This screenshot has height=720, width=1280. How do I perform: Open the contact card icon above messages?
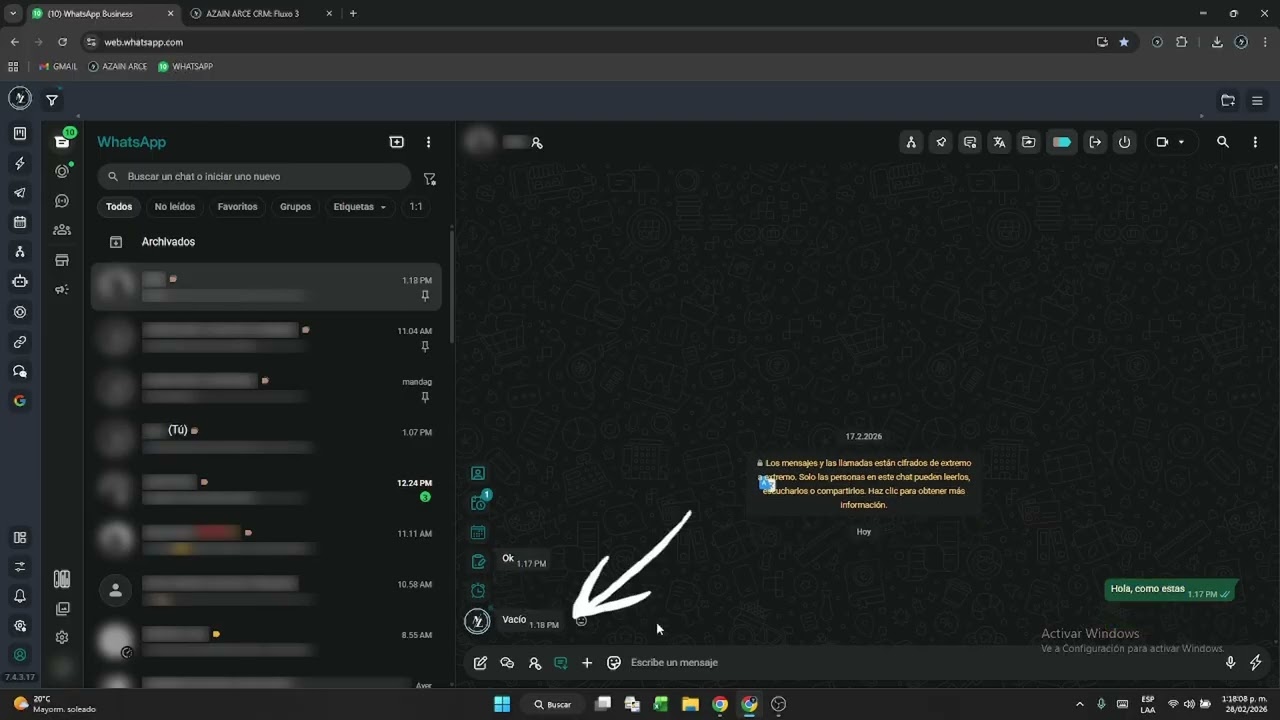point(478,473)
